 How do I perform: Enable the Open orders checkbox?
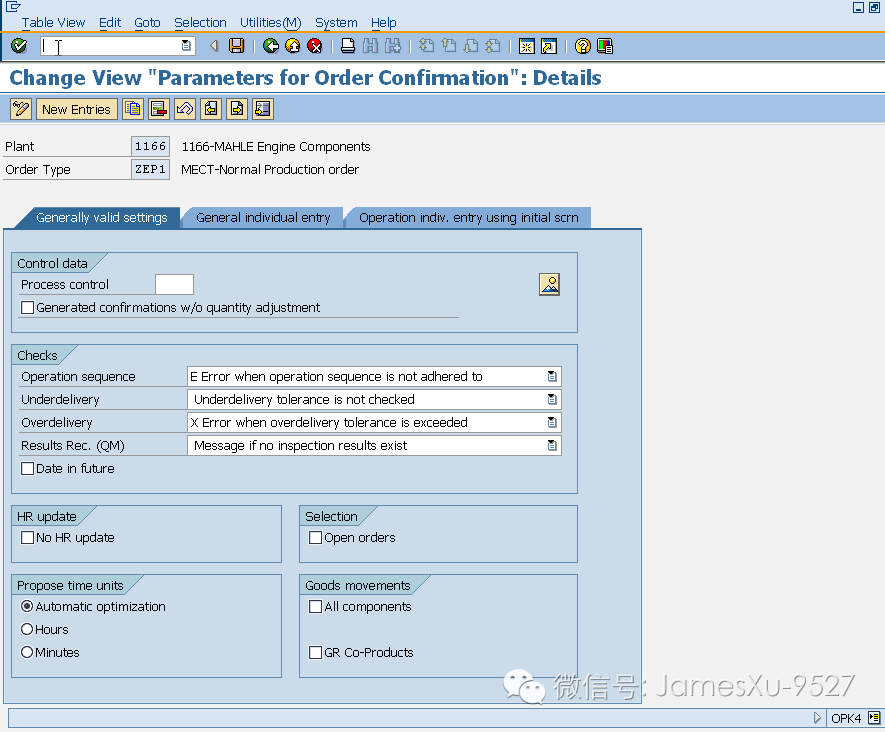tap(316, 537)
